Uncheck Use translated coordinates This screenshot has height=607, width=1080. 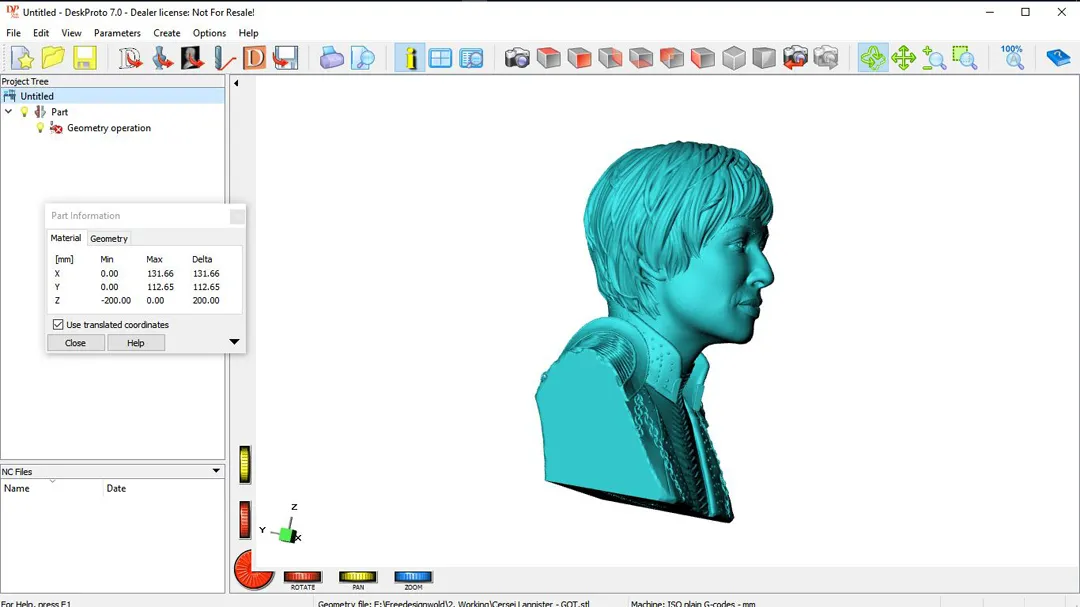coord(58,325)
